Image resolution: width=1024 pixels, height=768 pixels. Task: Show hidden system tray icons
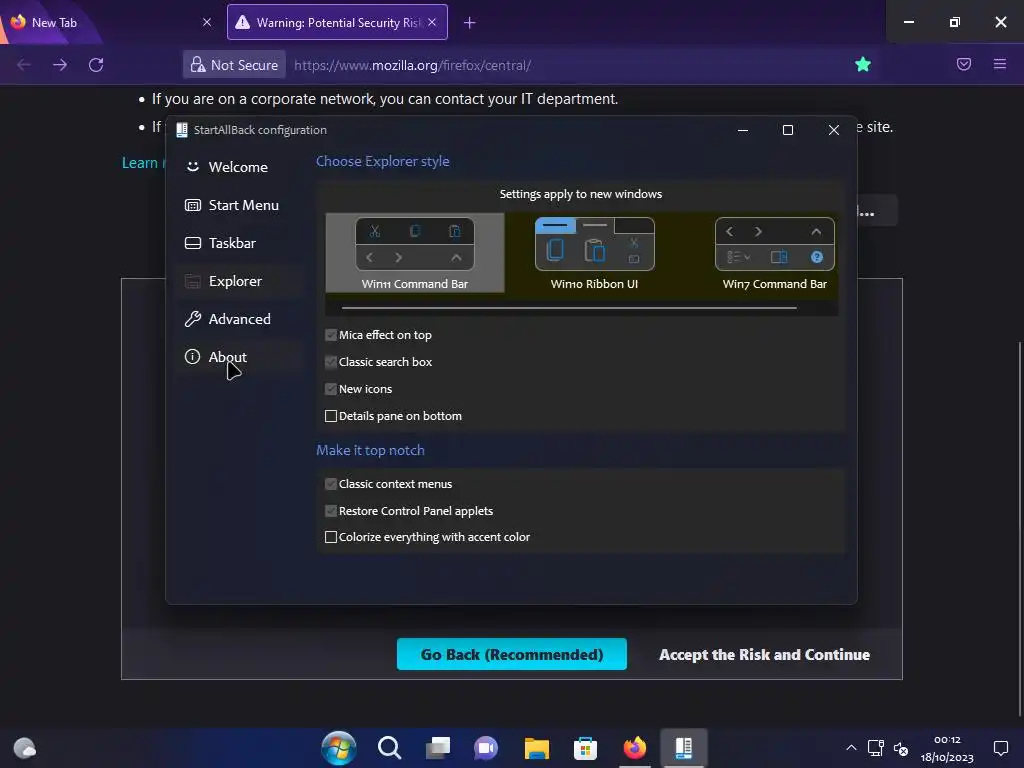851,748
